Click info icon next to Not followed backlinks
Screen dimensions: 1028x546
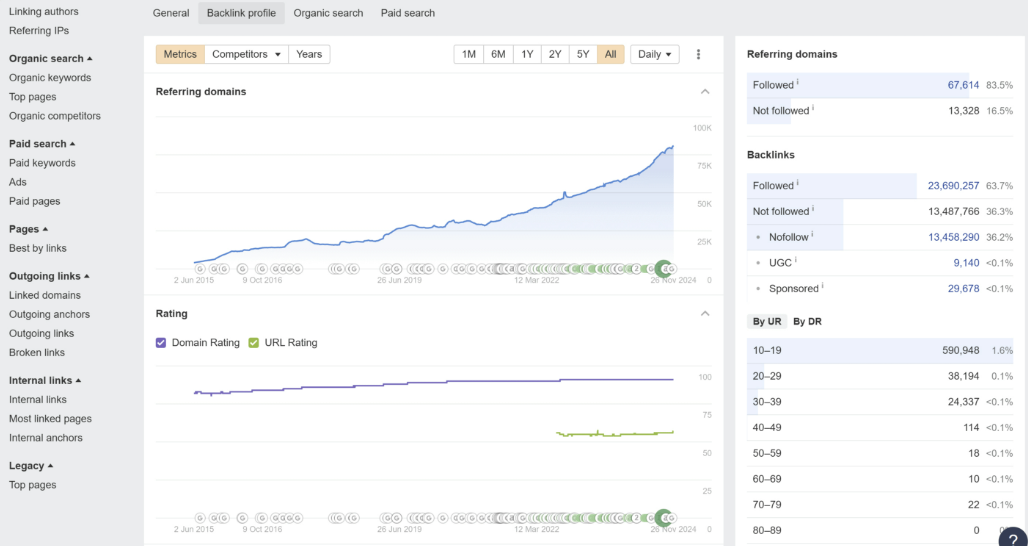point(814,210)
